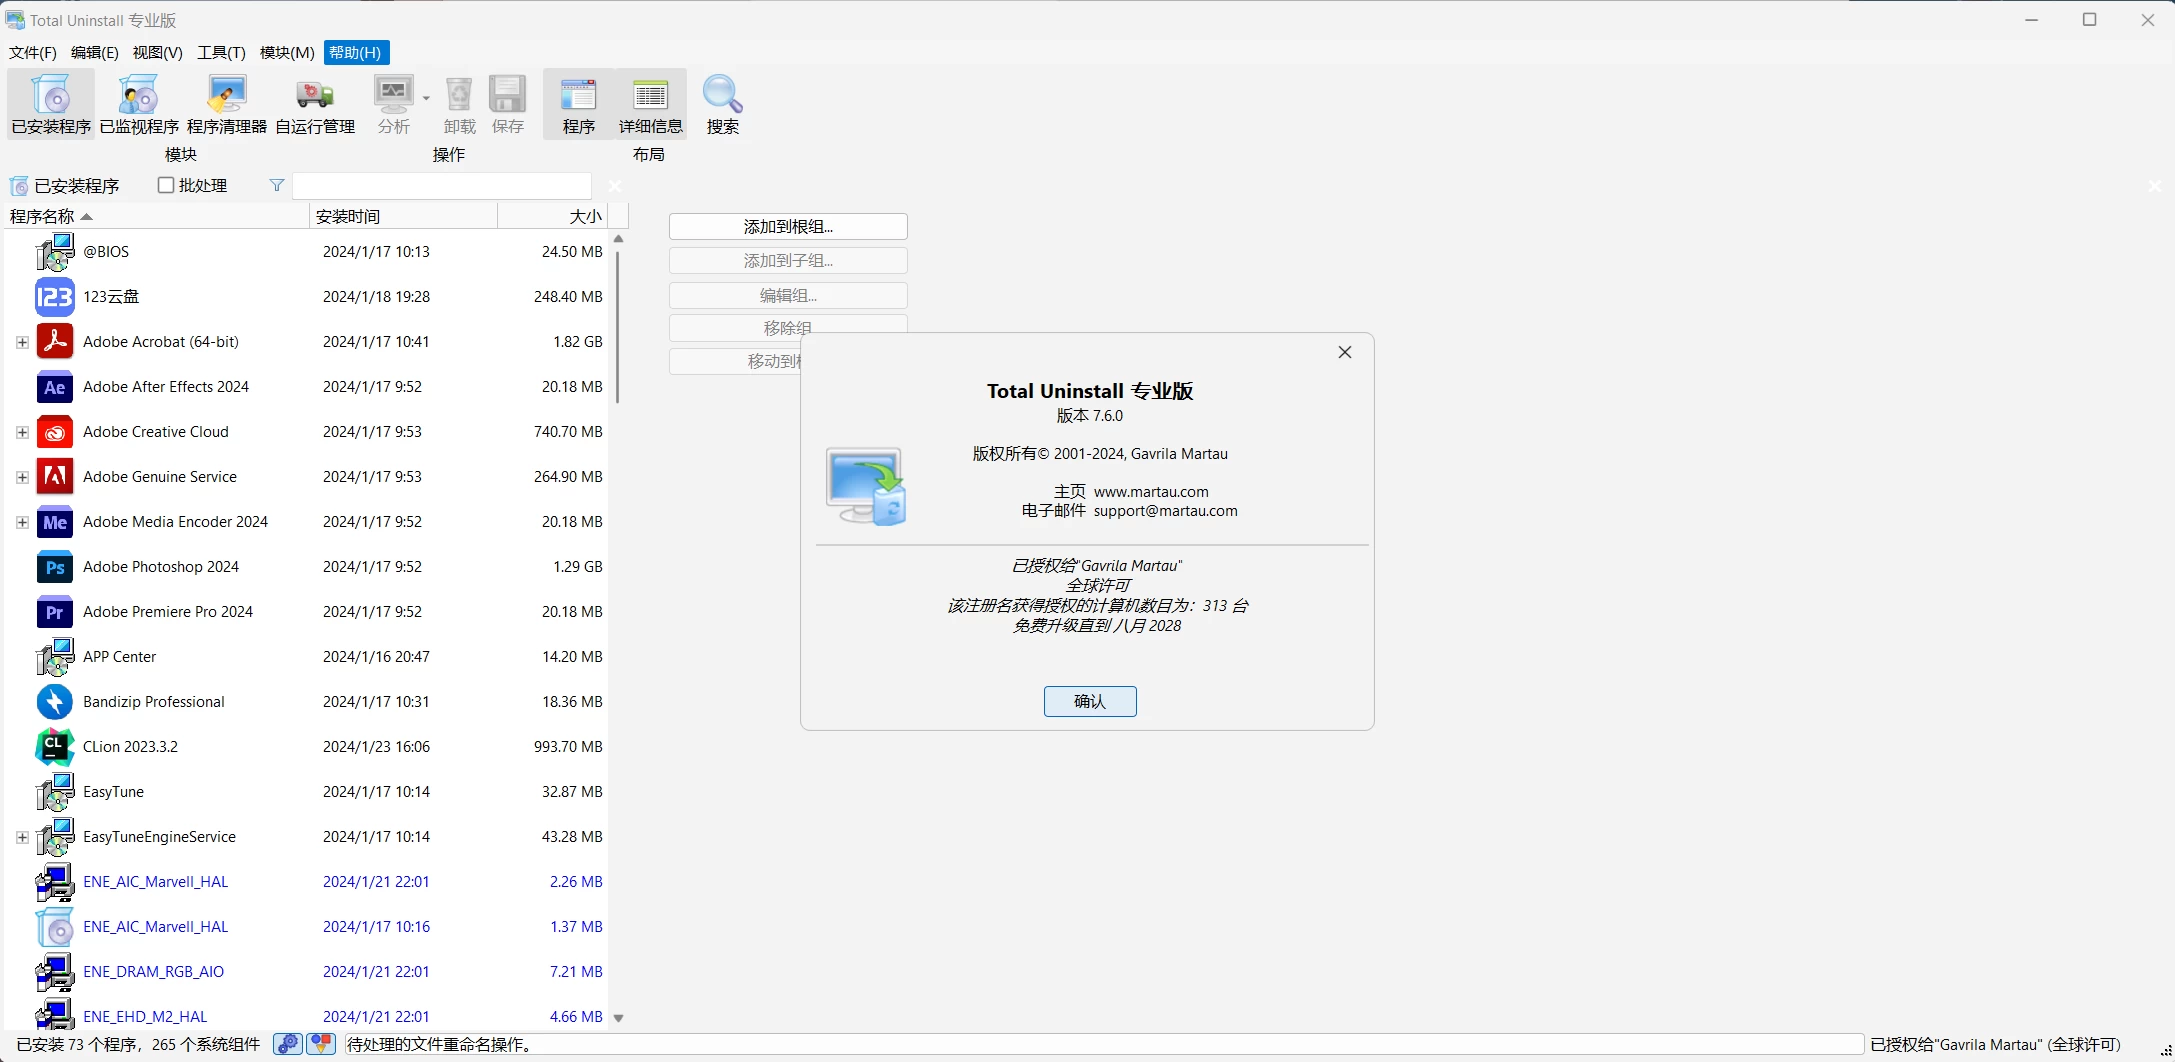Open the Monitored Programs (已监视程序) module
This screenshot has height=1062, width=2175.
point(139,104)
